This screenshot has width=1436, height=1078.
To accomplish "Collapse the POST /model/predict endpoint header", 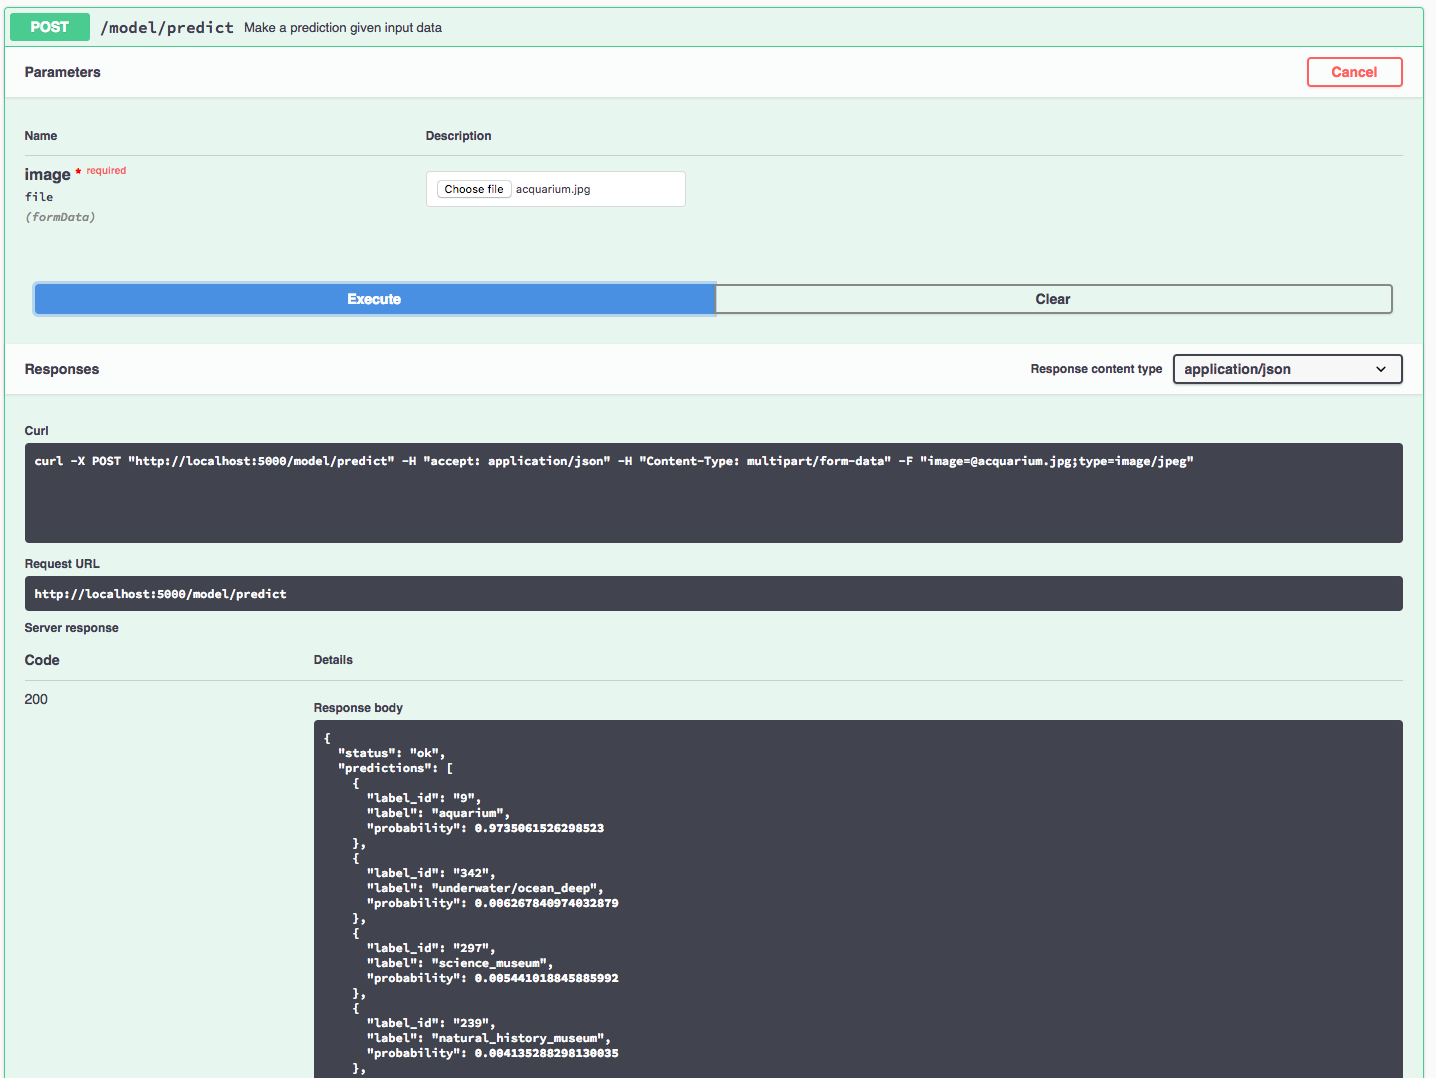I will coord(714,27).
